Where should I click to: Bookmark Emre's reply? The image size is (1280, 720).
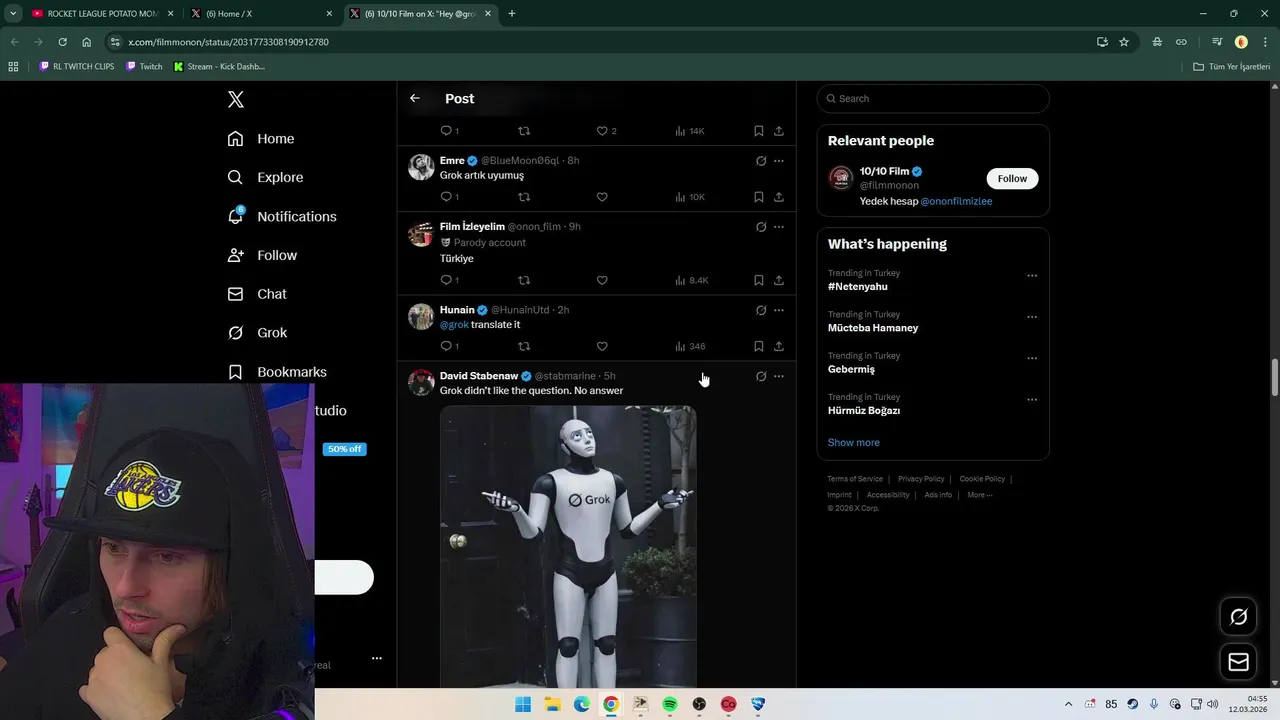pyautogui.click(x=759, y=197)
